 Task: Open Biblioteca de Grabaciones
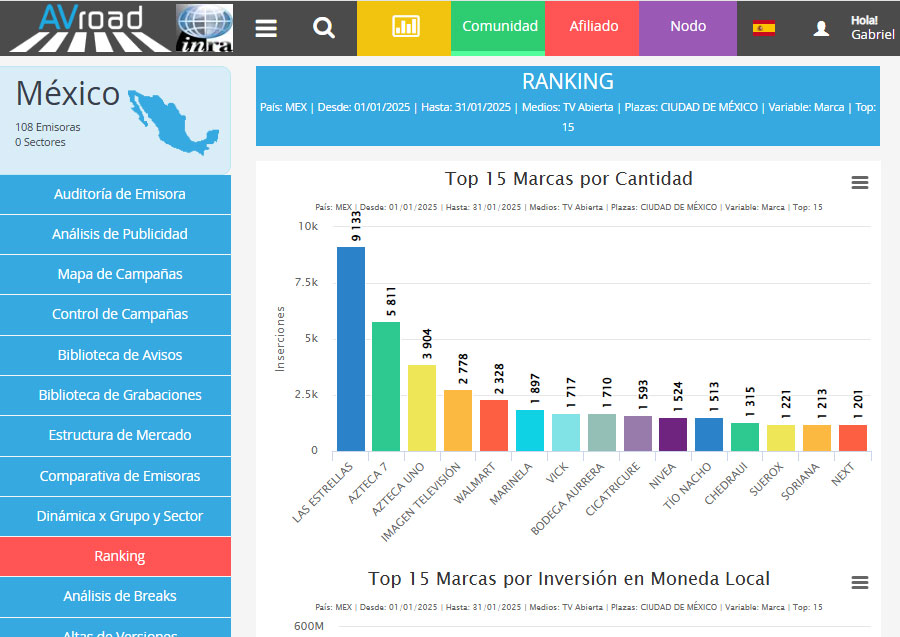115,395
